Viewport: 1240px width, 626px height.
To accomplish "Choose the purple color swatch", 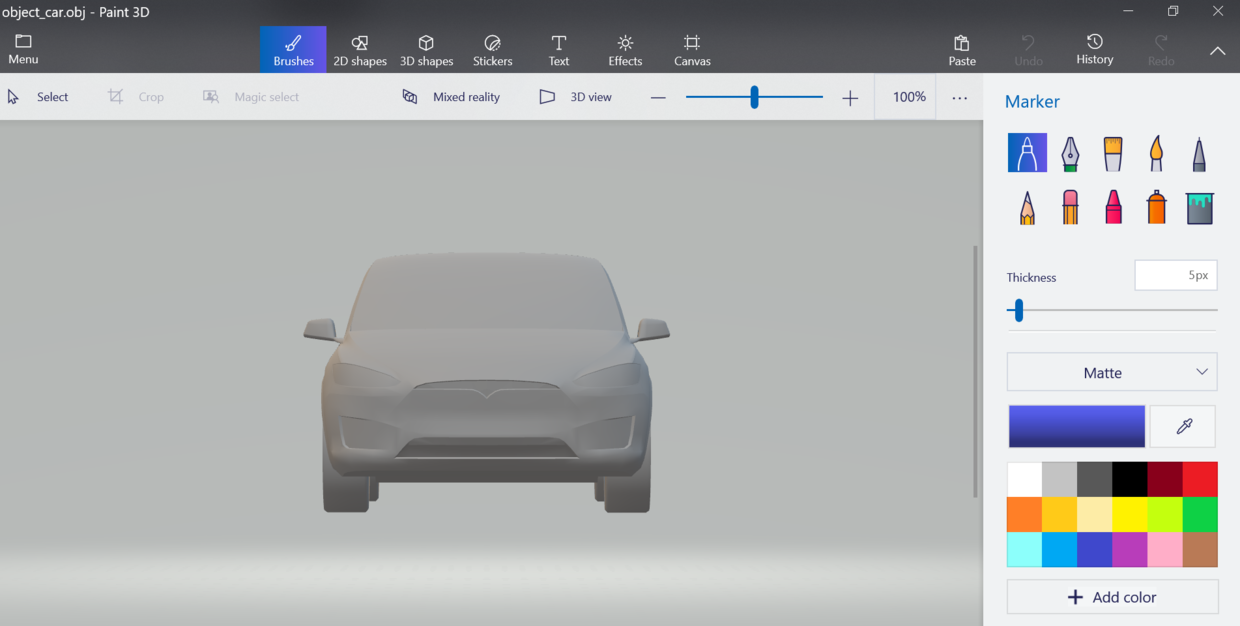I will (1130, 550).
